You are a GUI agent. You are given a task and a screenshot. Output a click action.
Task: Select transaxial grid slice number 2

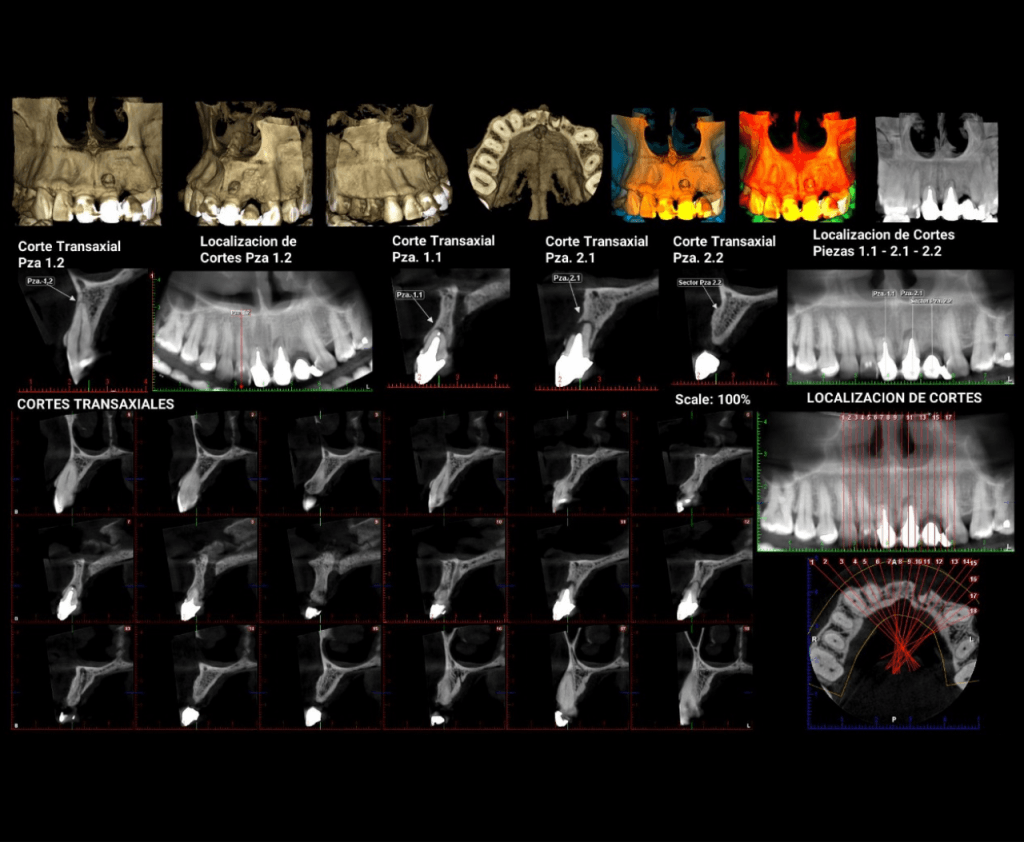coord(198,462)
